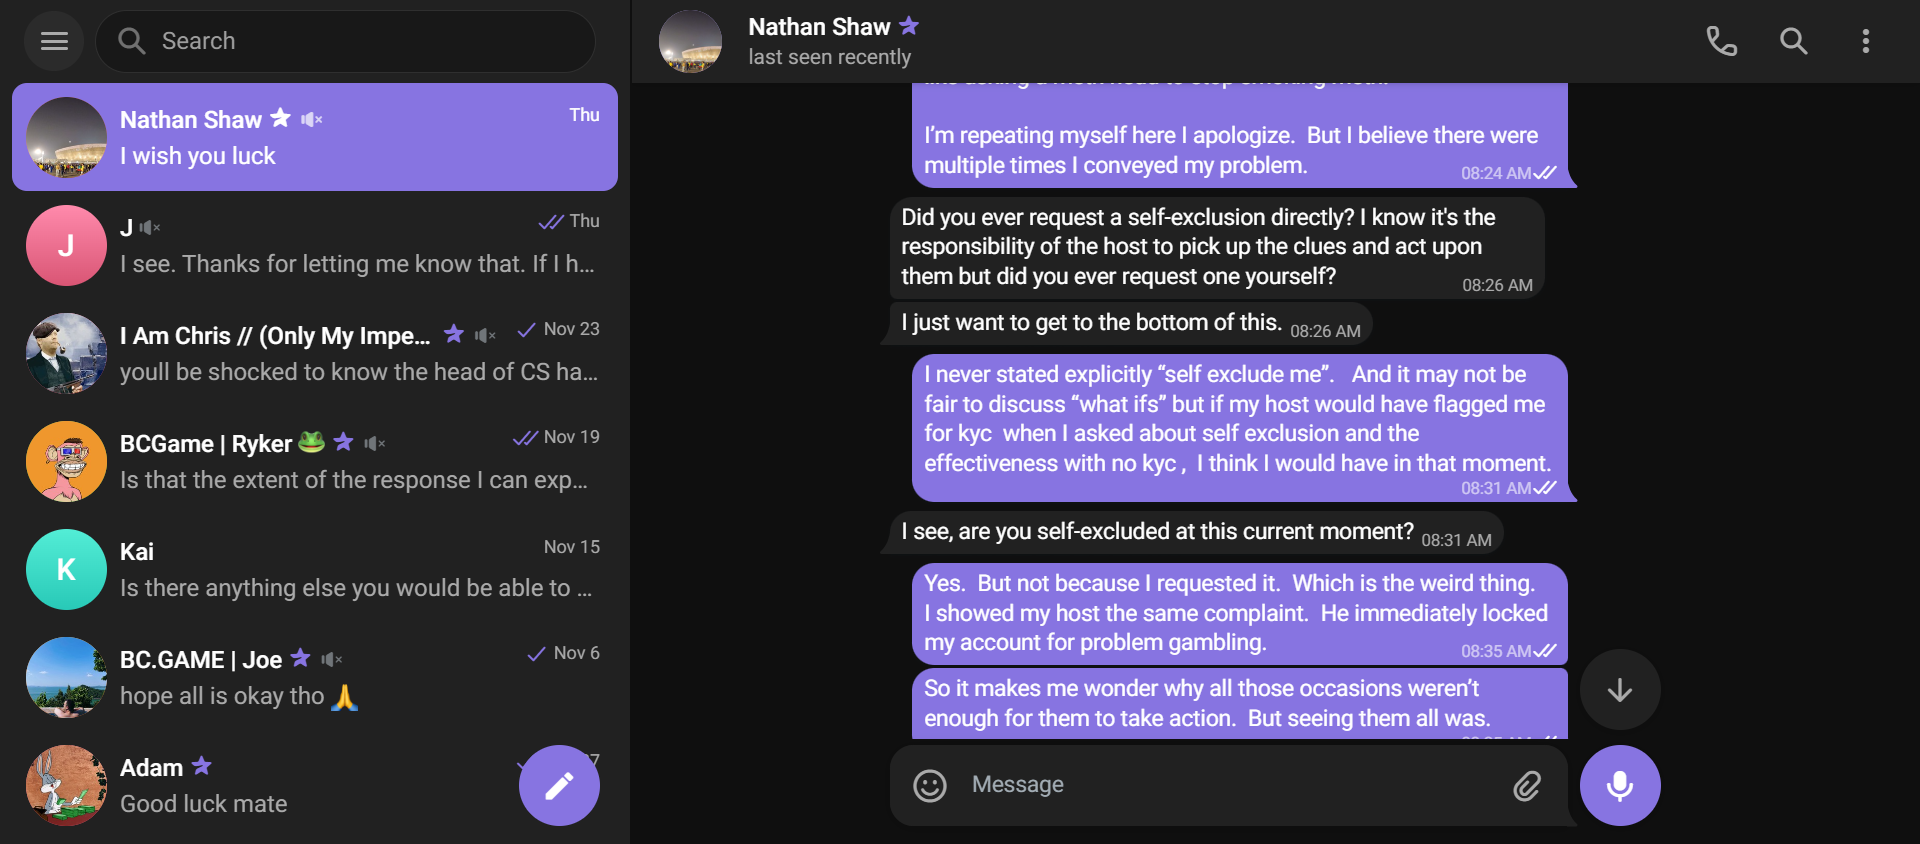Open the three-dot chat options menu

click(1866, 41)
